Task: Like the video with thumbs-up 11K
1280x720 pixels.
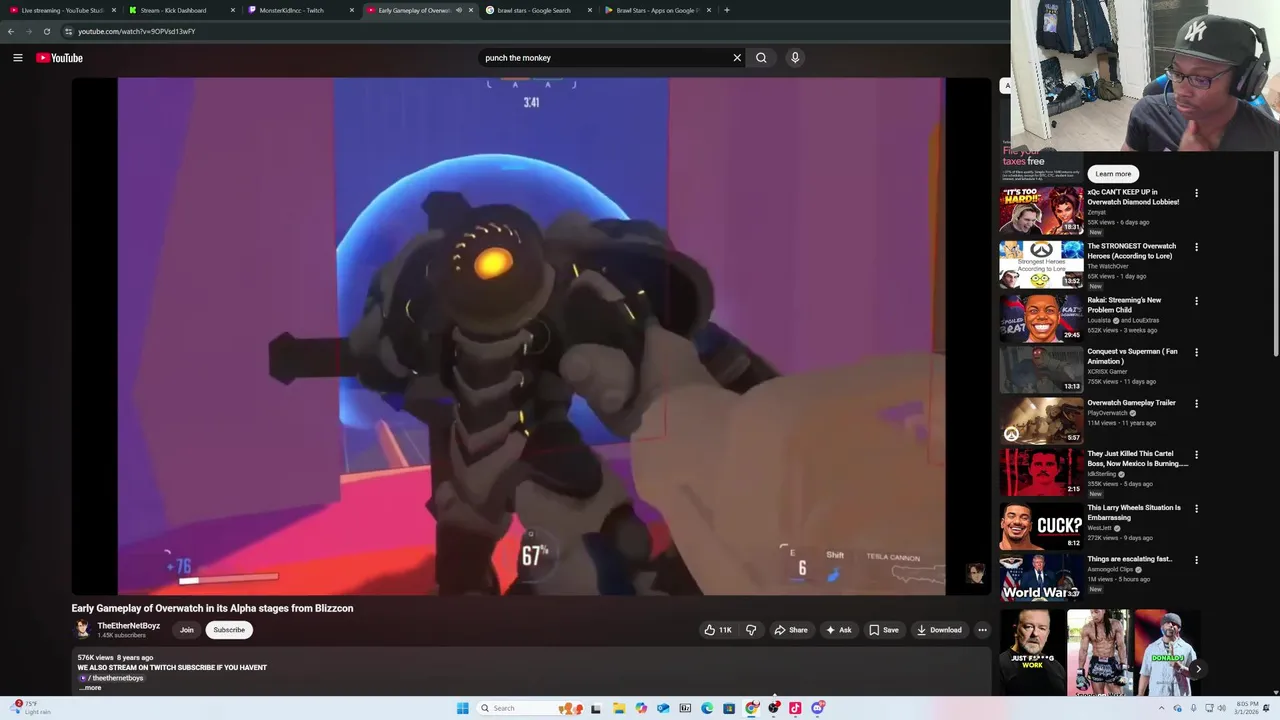Action: pyautogui.click(x=718, y=630)
